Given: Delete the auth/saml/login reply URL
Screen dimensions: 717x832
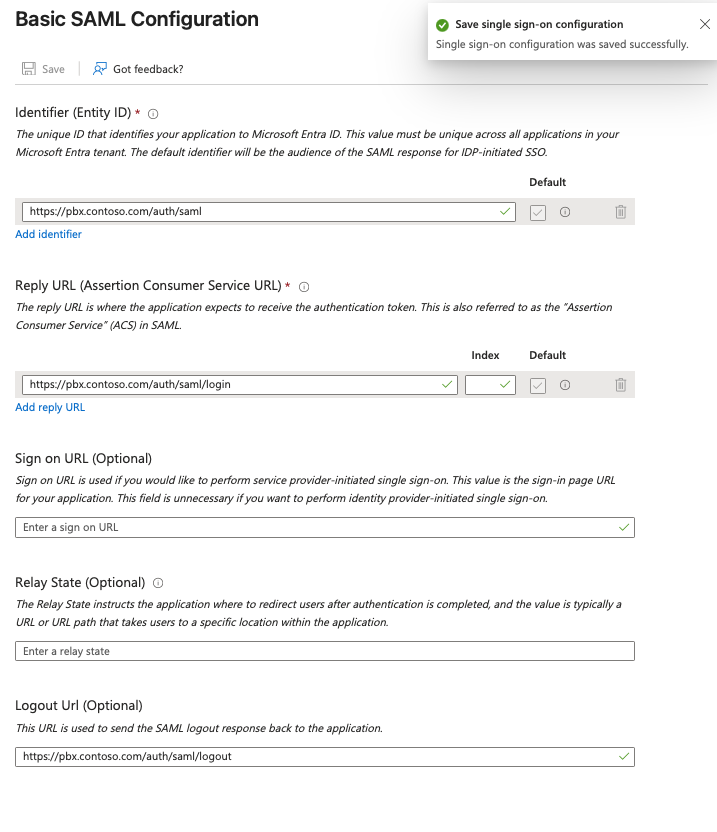Looking at the screenshot, I should click(620, 385).
